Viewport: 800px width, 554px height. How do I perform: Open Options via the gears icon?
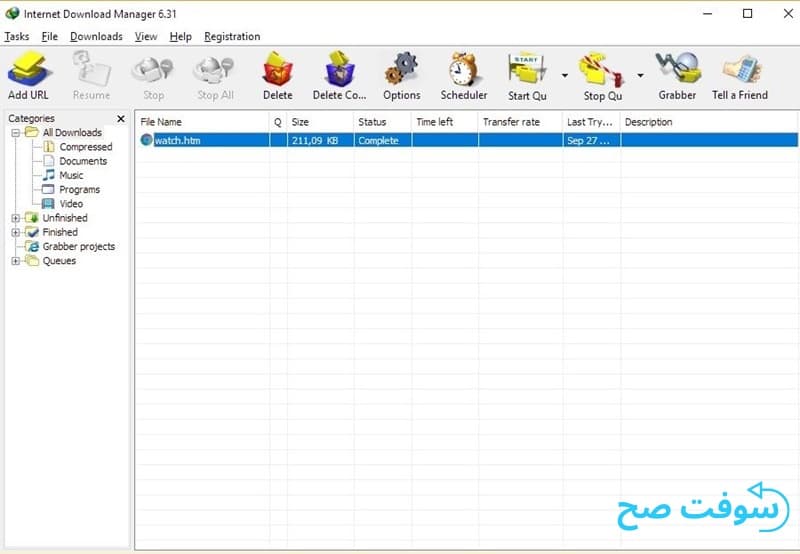(402, 69)
